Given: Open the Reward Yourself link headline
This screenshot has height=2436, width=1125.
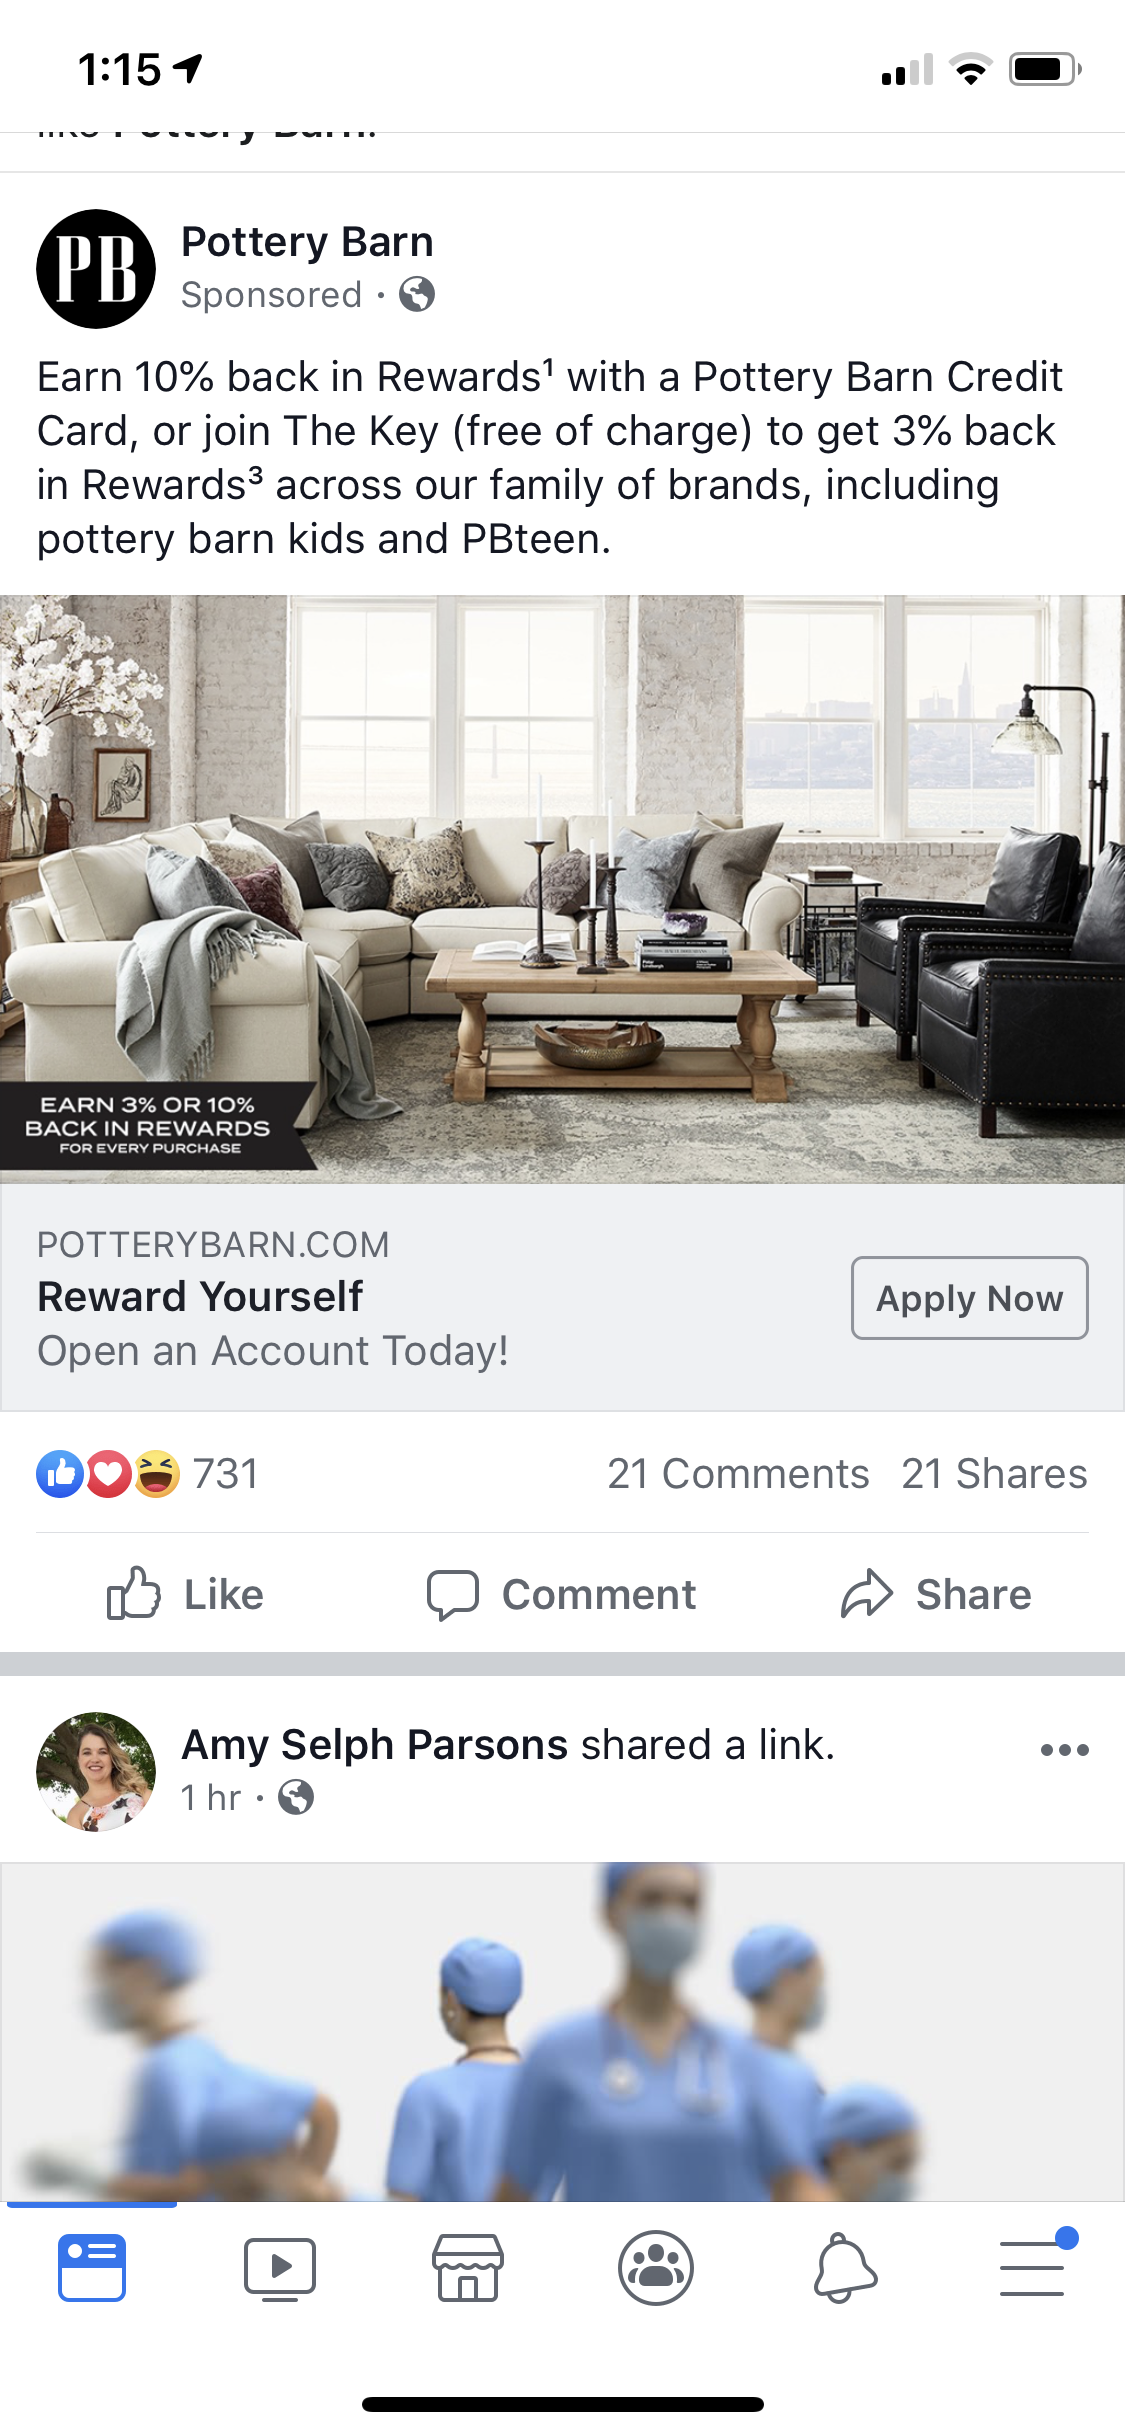Looking at the screenshot, I should click(x=200, y=1297).
